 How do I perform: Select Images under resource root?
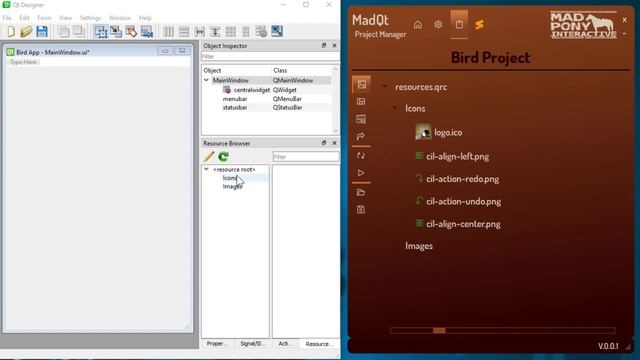coord(232,187)
